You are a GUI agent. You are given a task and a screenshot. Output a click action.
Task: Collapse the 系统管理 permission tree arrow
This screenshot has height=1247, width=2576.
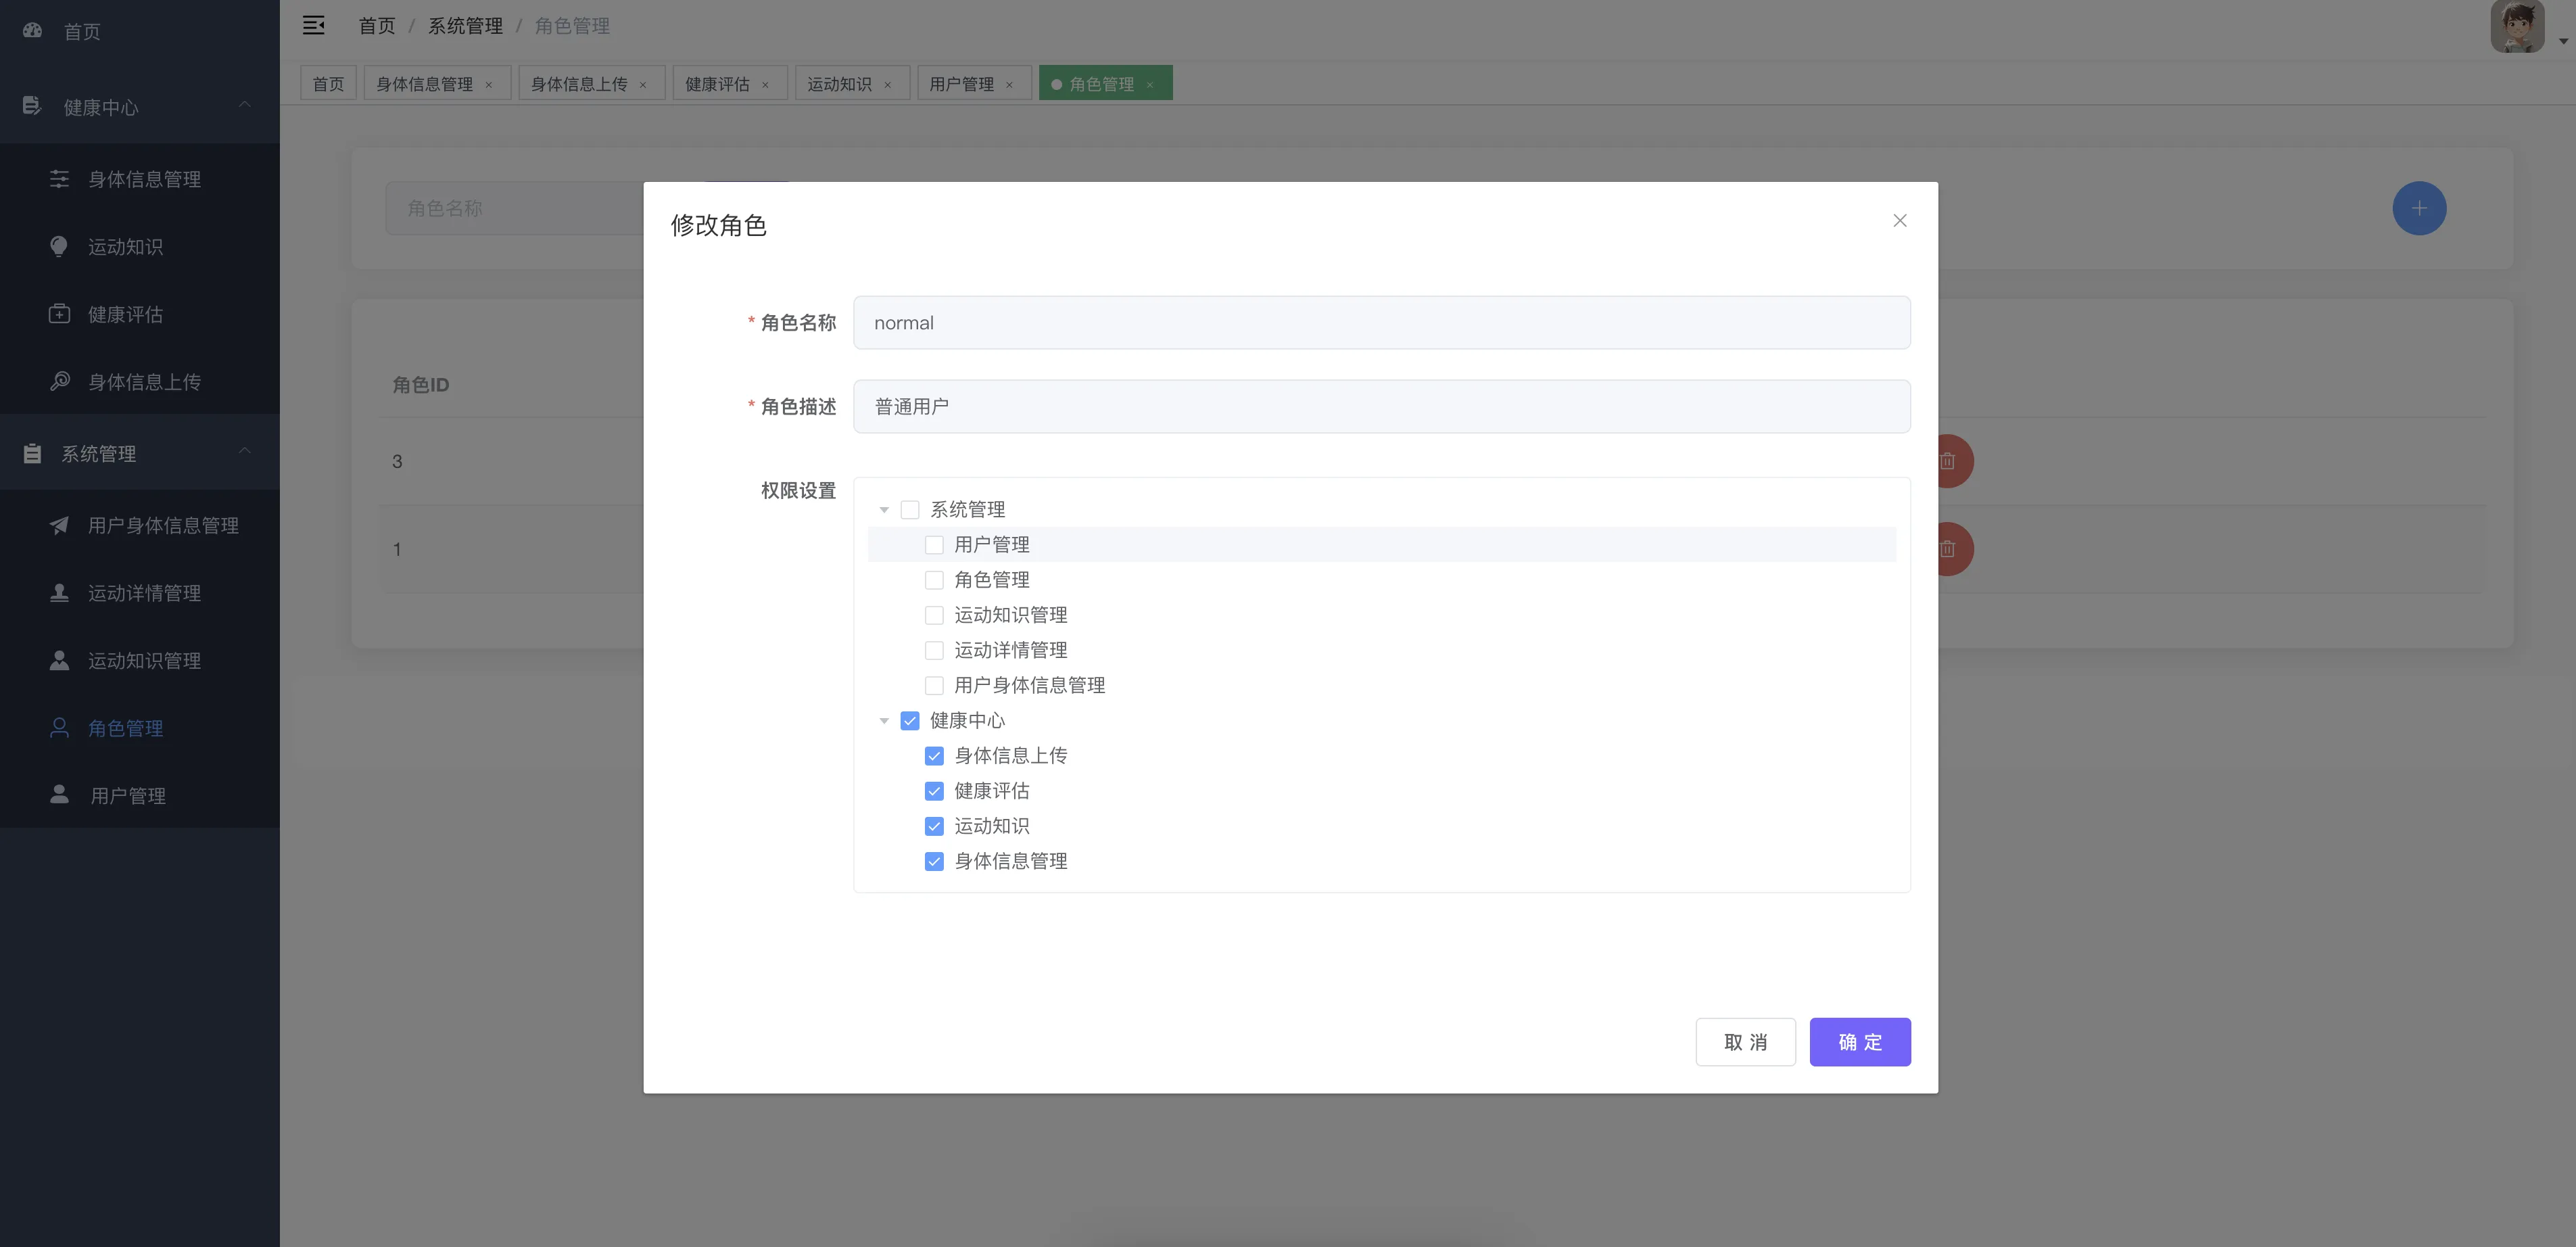tap(884, 510)
